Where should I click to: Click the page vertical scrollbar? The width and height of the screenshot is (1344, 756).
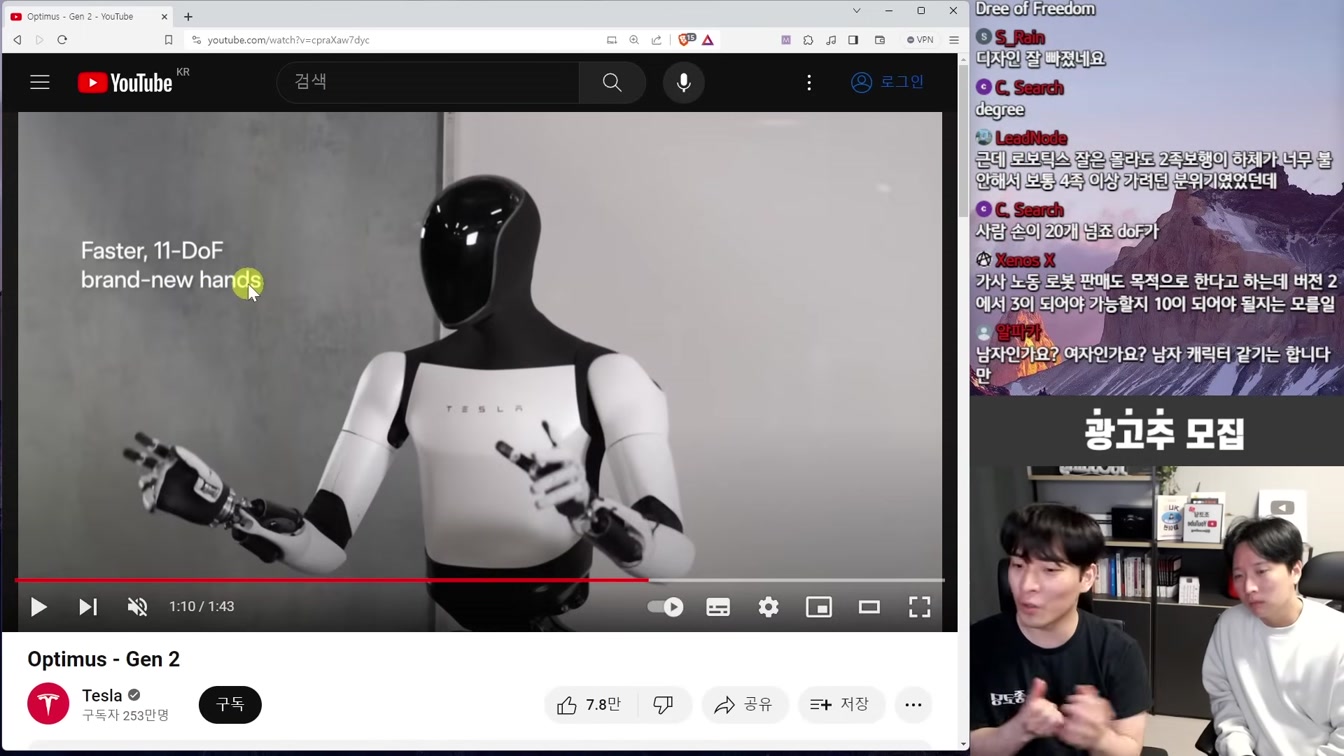[963, 140]
